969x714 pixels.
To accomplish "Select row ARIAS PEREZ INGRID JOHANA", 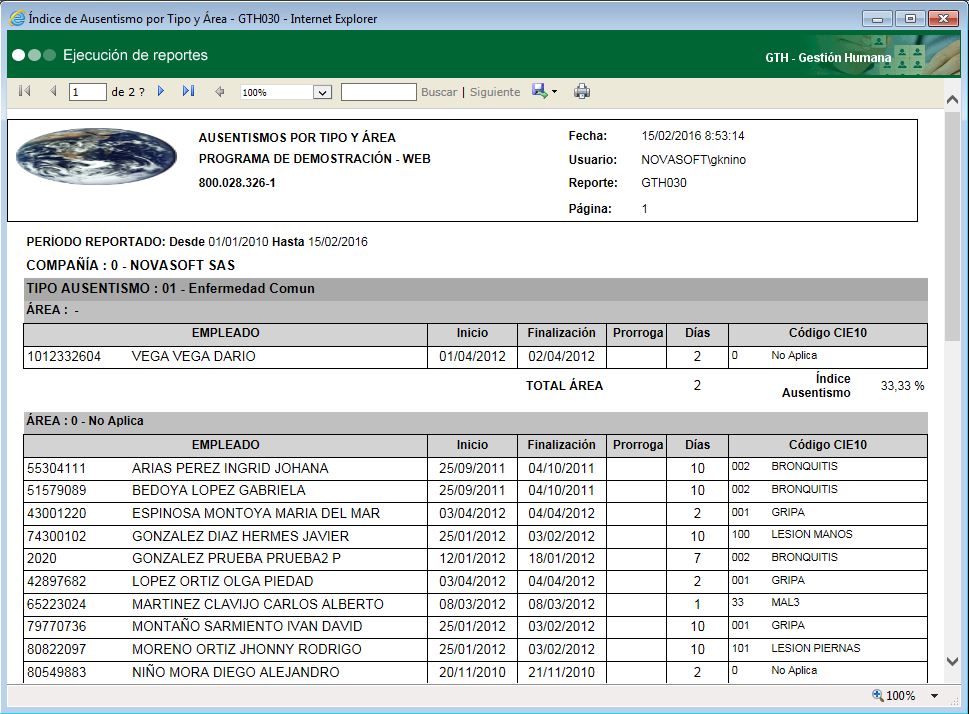I will (475, 468).
